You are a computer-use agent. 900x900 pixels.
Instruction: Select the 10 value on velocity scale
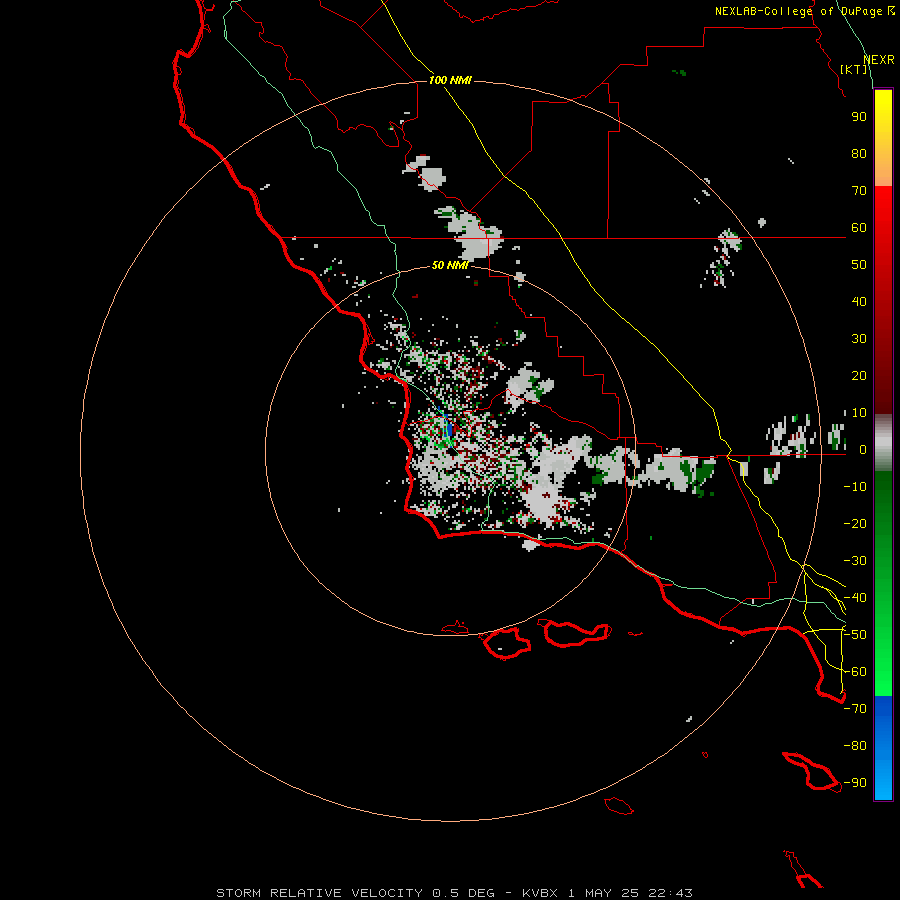[859, 413]
